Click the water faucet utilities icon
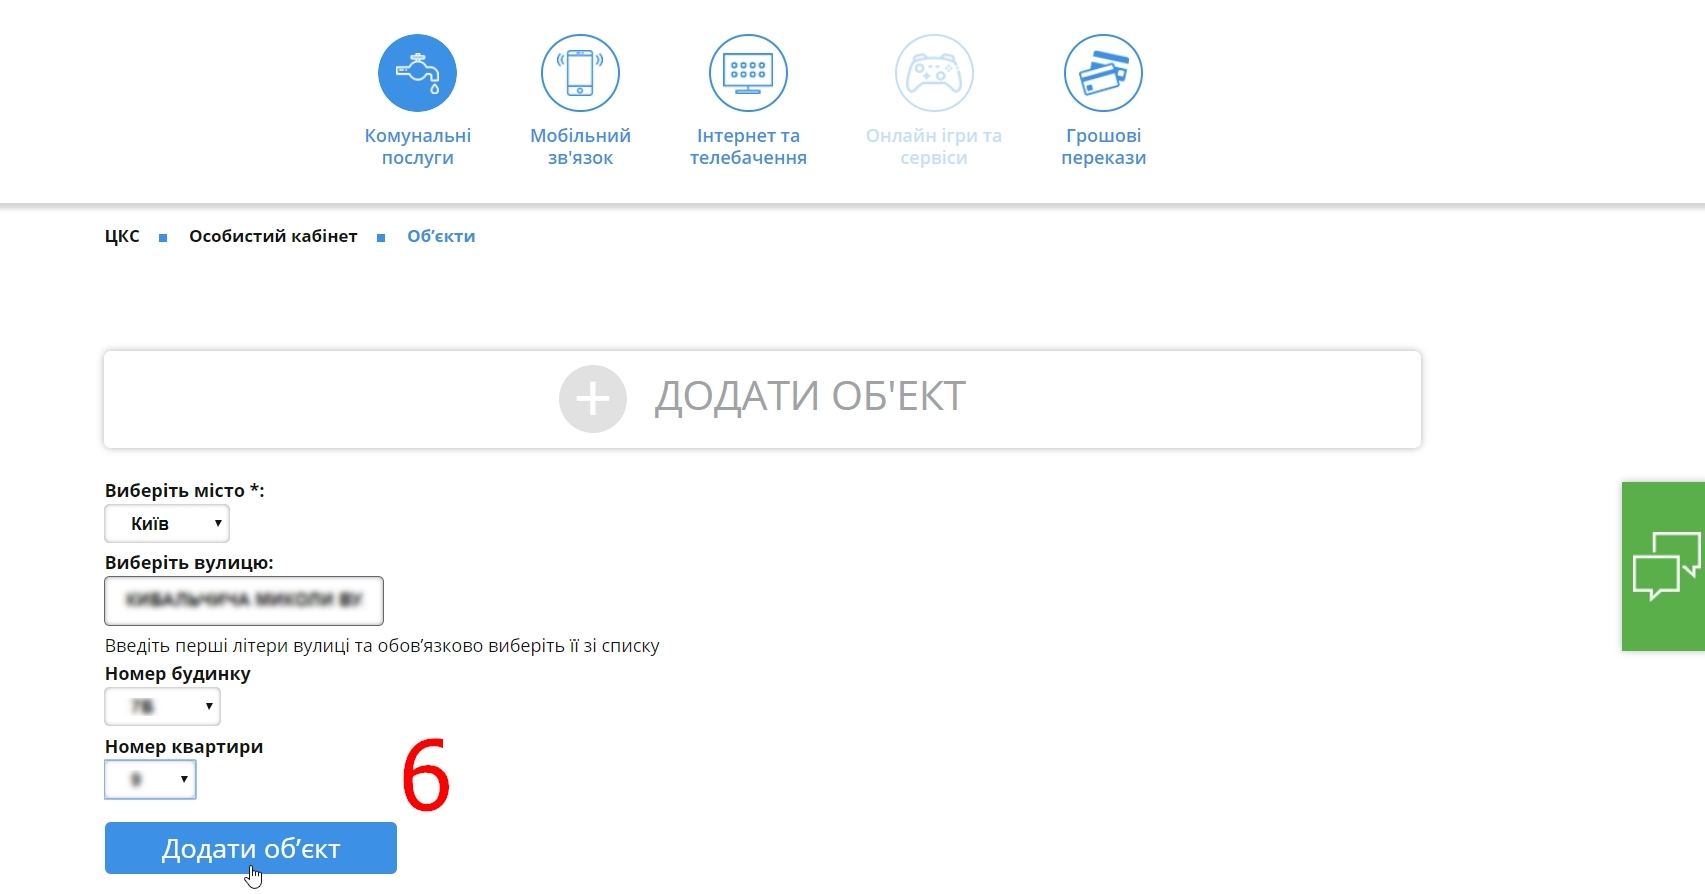 point(417,73)
